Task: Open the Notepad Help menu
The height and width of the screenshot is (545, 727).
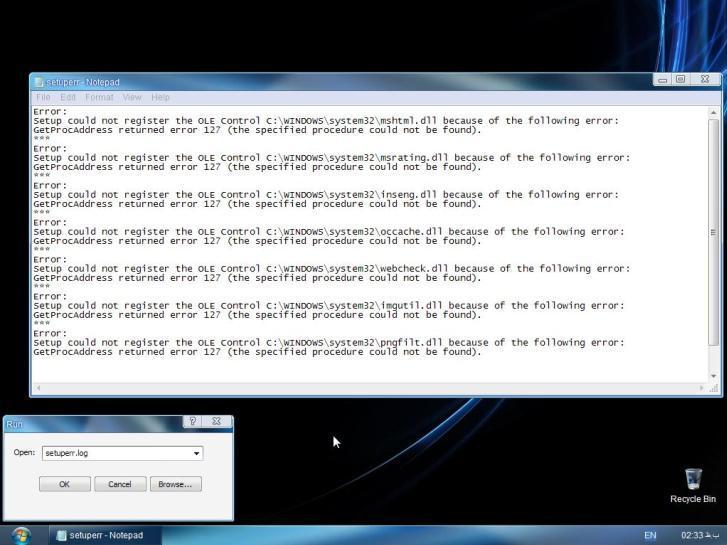Action: [160, 97]
